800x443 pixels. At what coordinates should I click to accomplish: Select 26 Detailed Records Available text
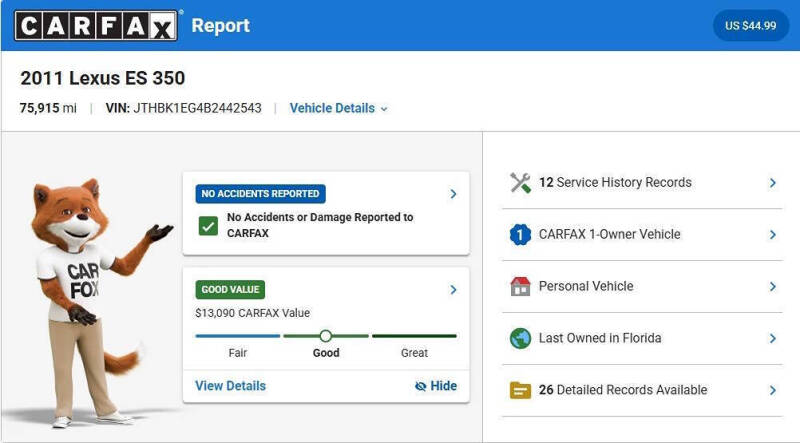(623, 390)
